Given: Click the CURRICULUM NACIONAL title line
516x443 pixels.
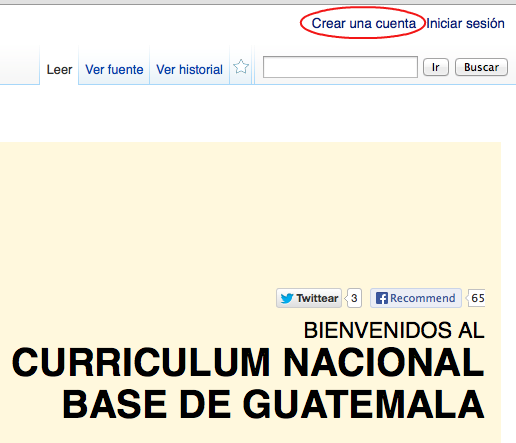Looking at the screenshot, I should point(248,362).
